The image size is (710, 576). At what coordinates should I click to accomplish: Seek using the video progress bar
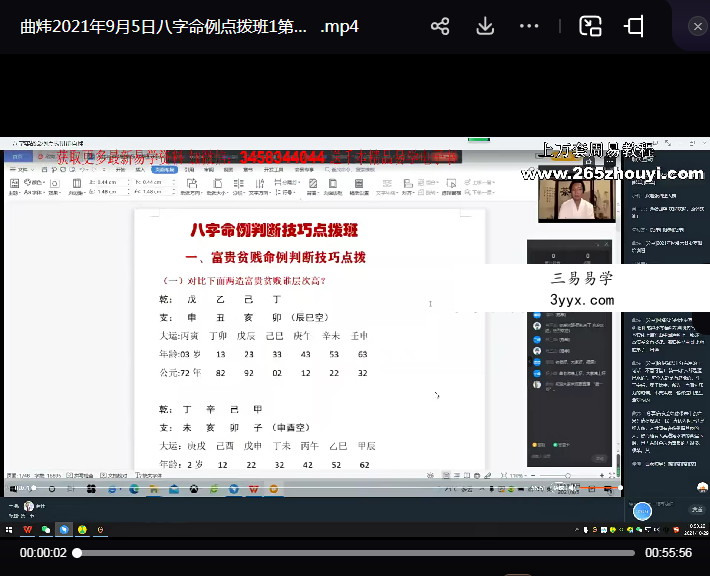click(355, 553)
